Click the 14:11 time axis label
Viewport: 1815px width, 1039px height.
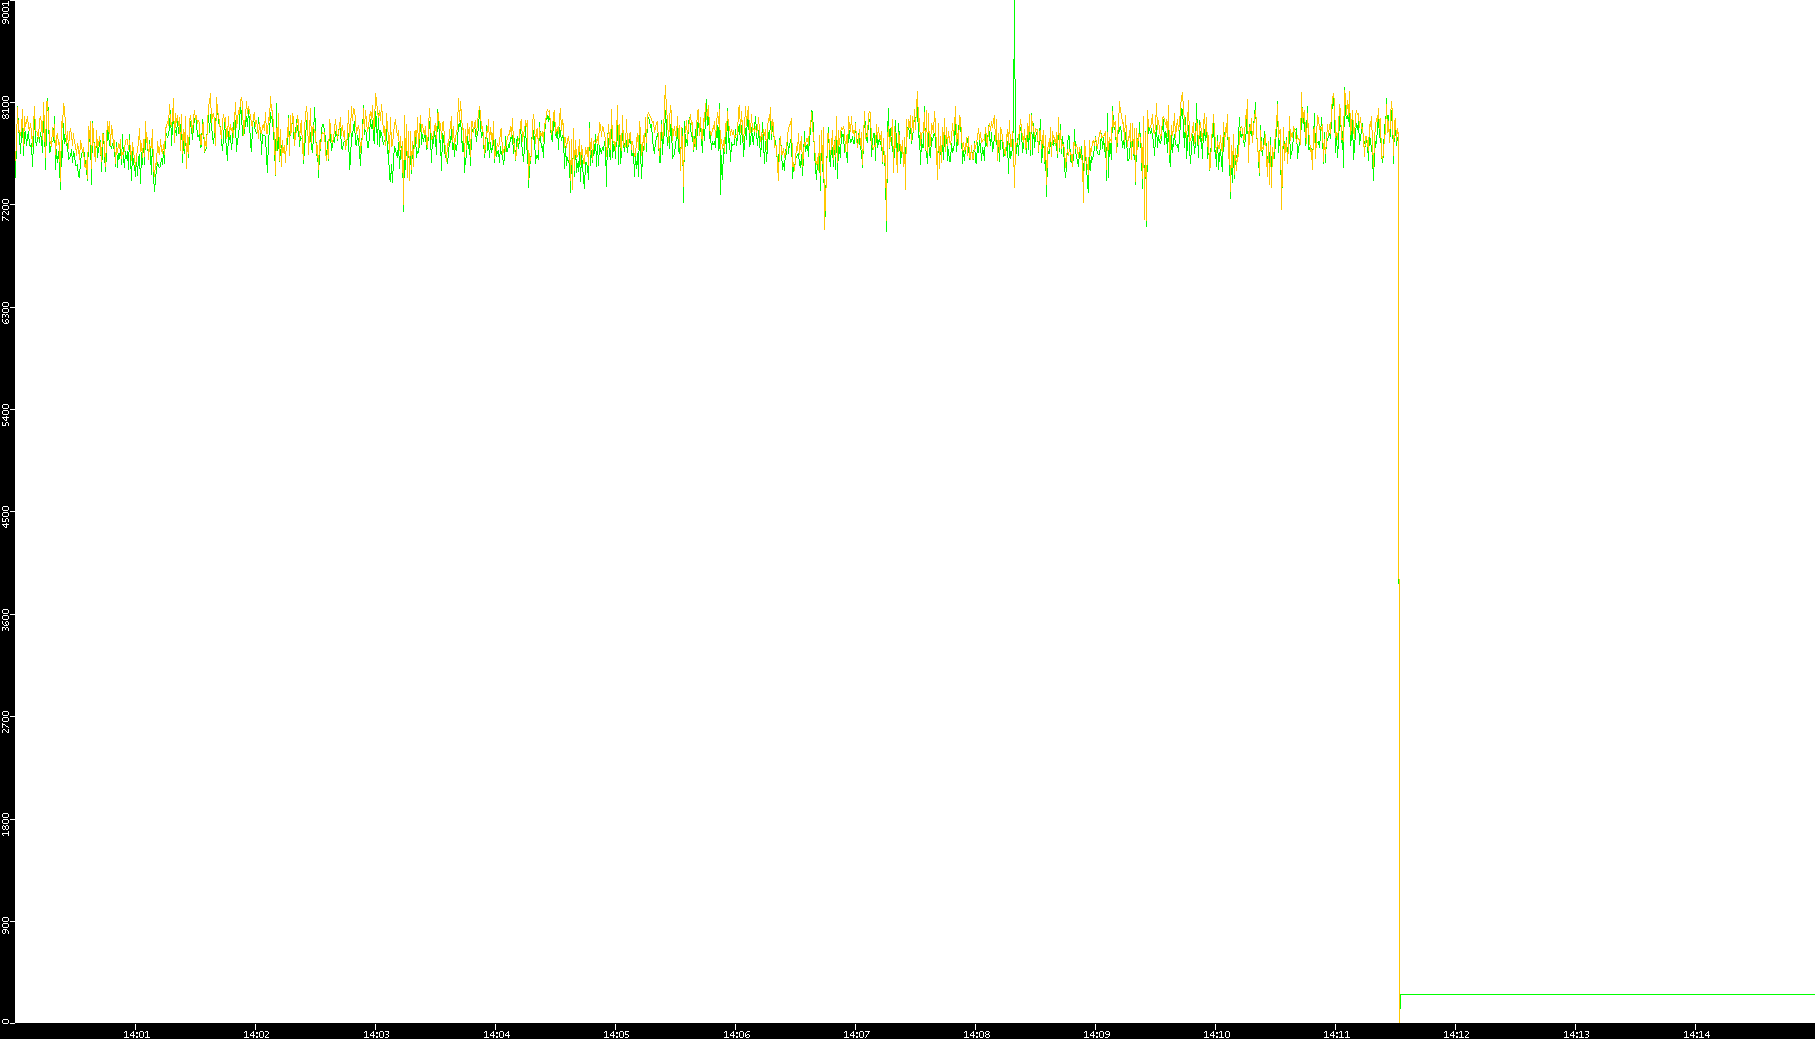[1336, 1034]
